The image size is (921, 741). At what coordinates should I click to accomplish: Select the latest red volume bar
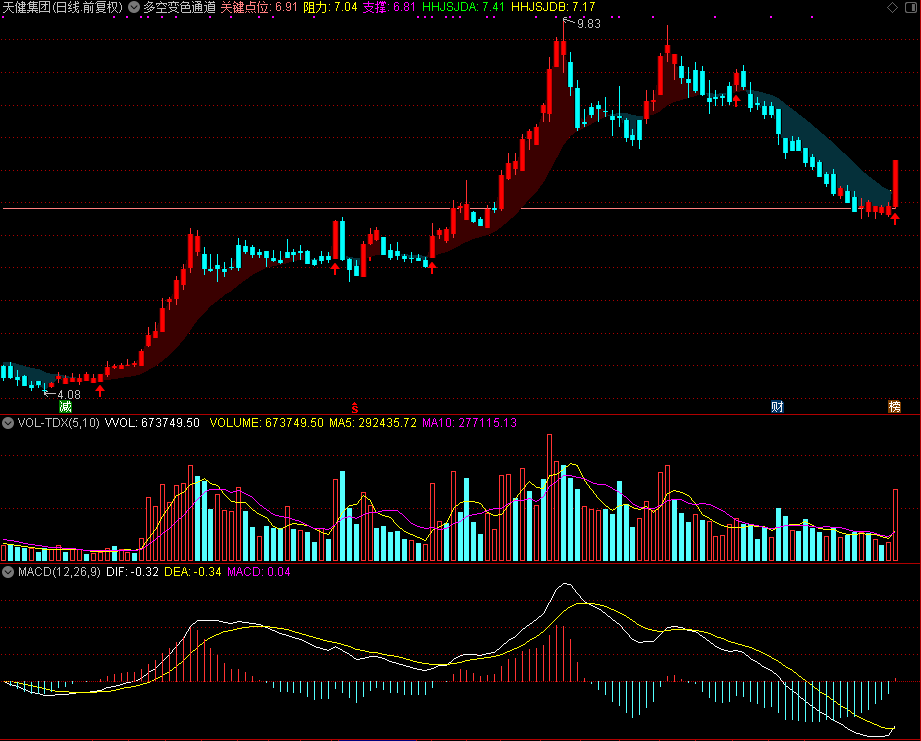896,525
